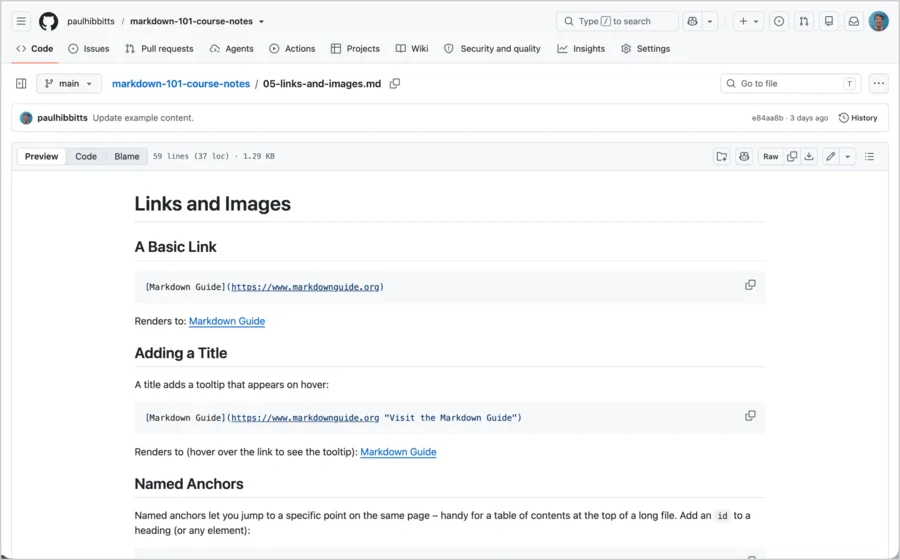Expand more edit options dropdown arrow

click(848, 157)
